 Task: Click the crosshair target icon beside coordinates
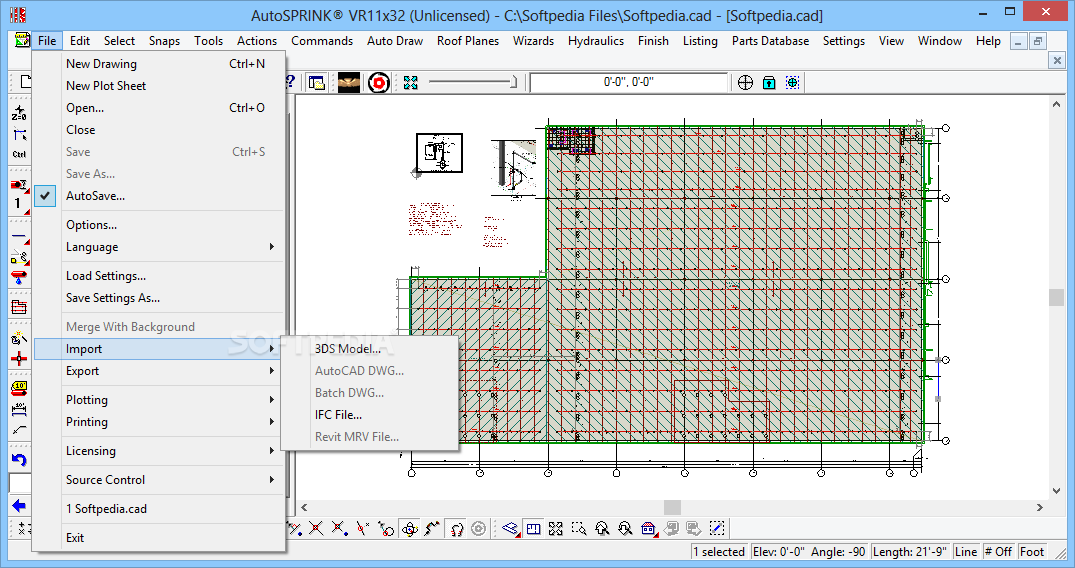[x=745, y=83]
